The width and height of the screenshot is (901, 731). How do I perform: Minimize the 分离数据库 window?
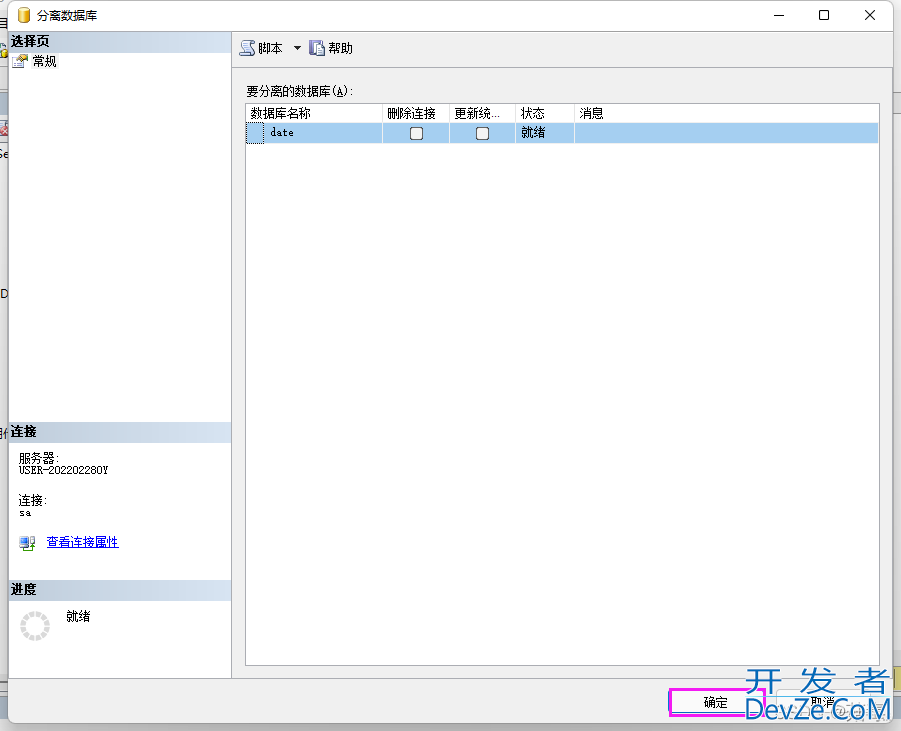779,16
